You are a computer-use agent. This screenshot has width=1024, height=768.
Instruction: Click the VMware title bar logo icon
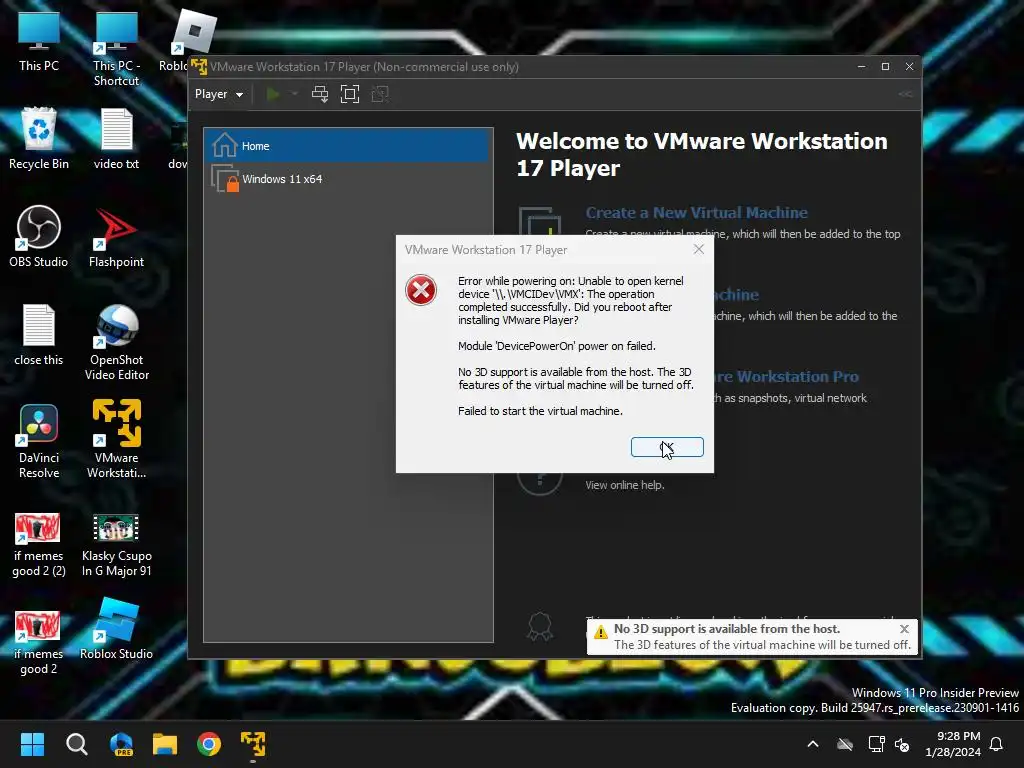199,67
